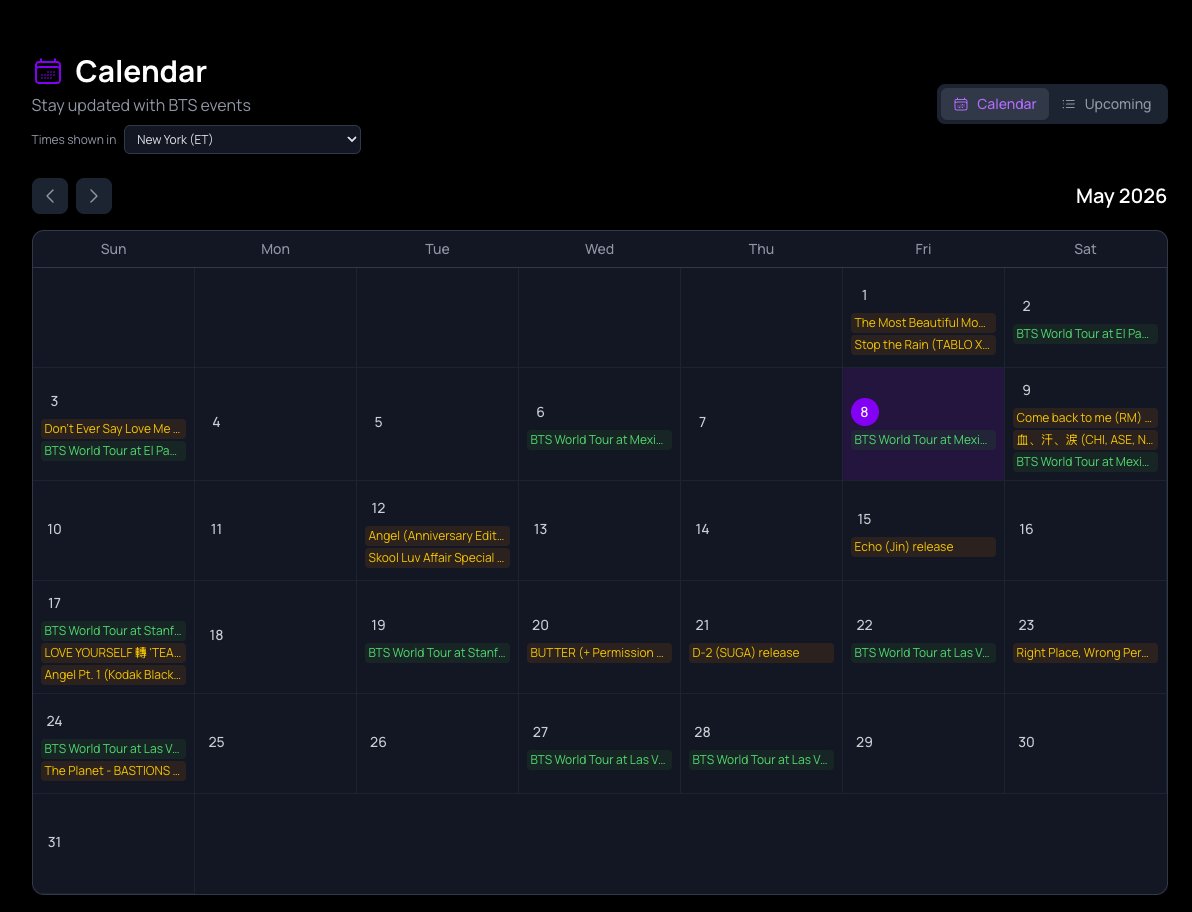Open the '血、汗、涙 (CHI, ASE, N...' event
This screenshot has height=912, width=1192.
tap(1085, 440)
